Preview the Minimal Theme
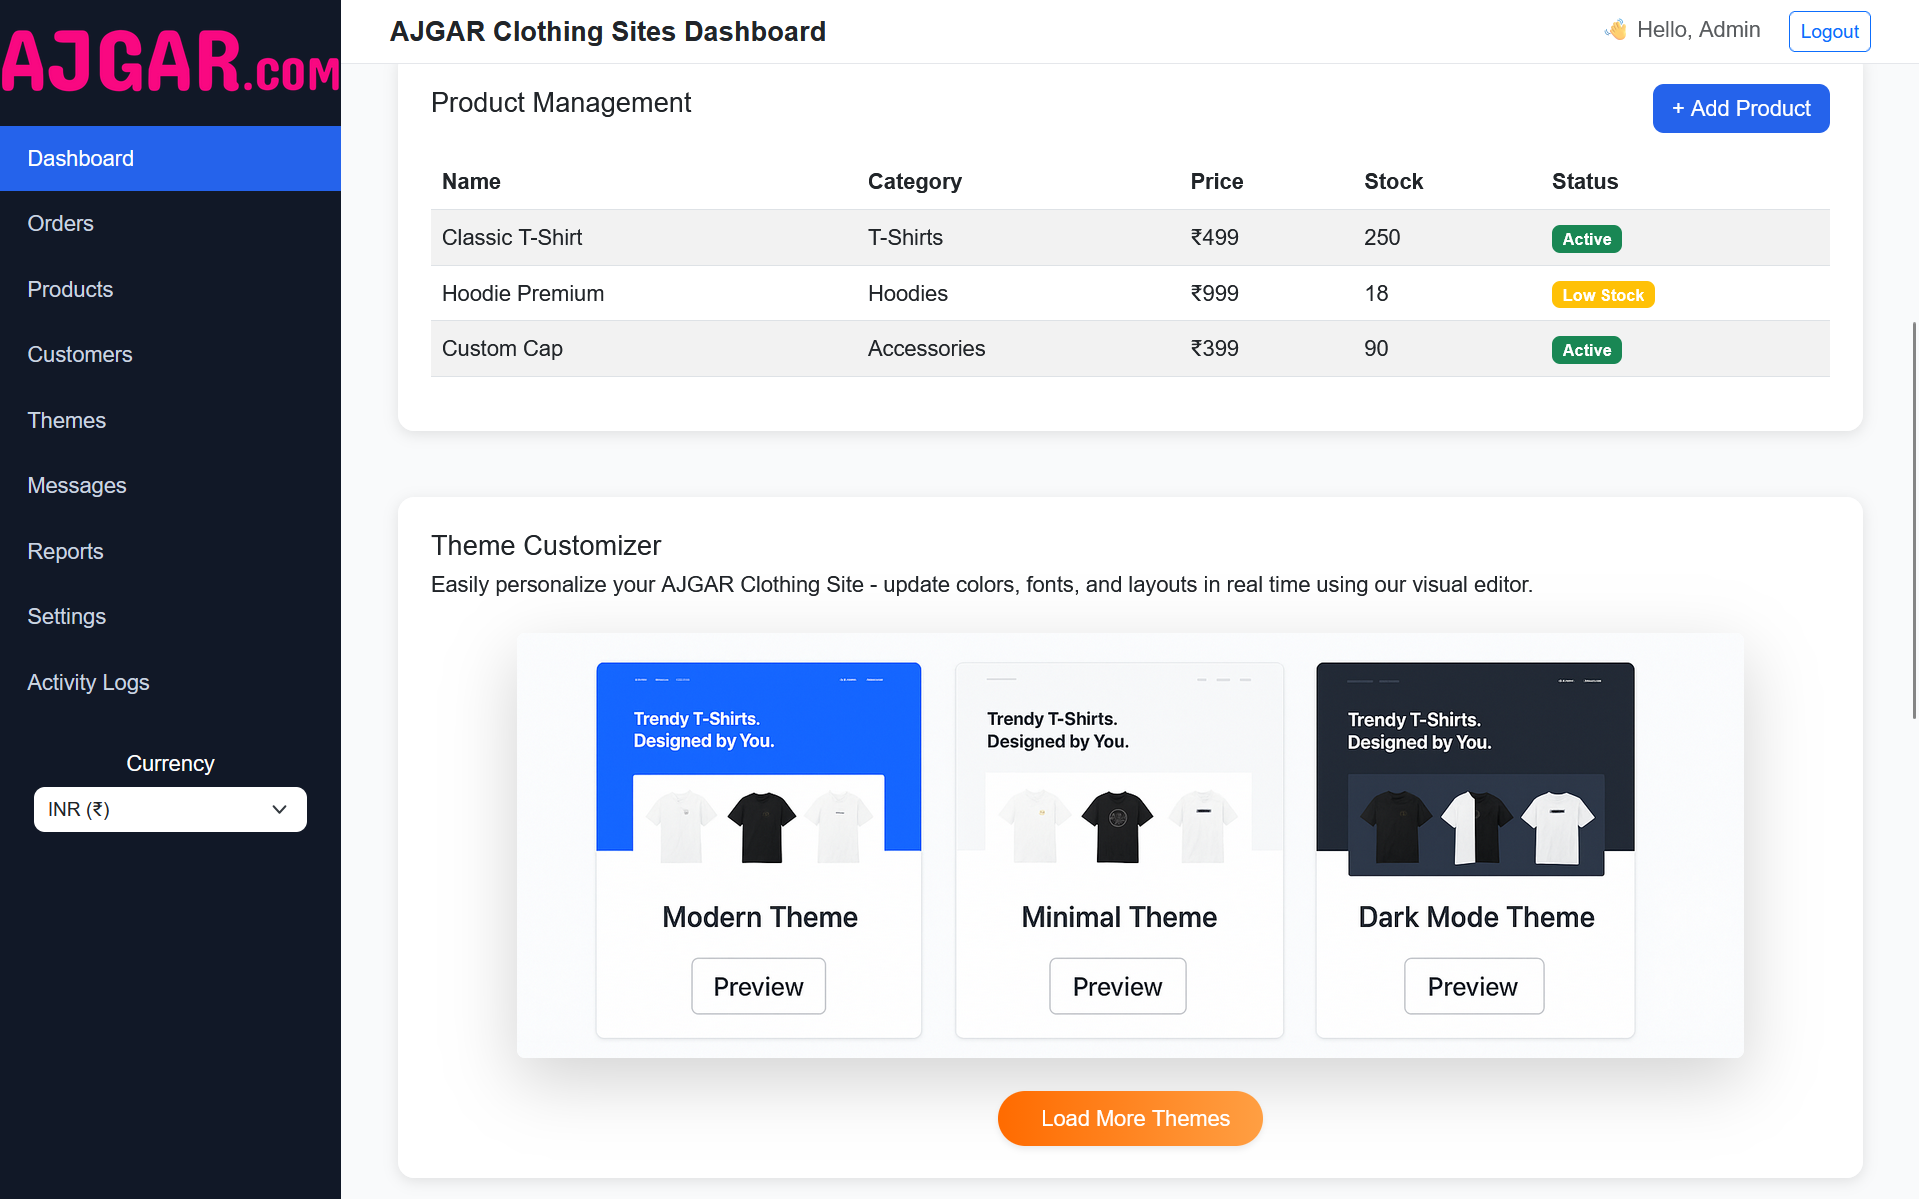Image resolution: width=1919 pixels, height=1199 pixels. (1117, 986)
